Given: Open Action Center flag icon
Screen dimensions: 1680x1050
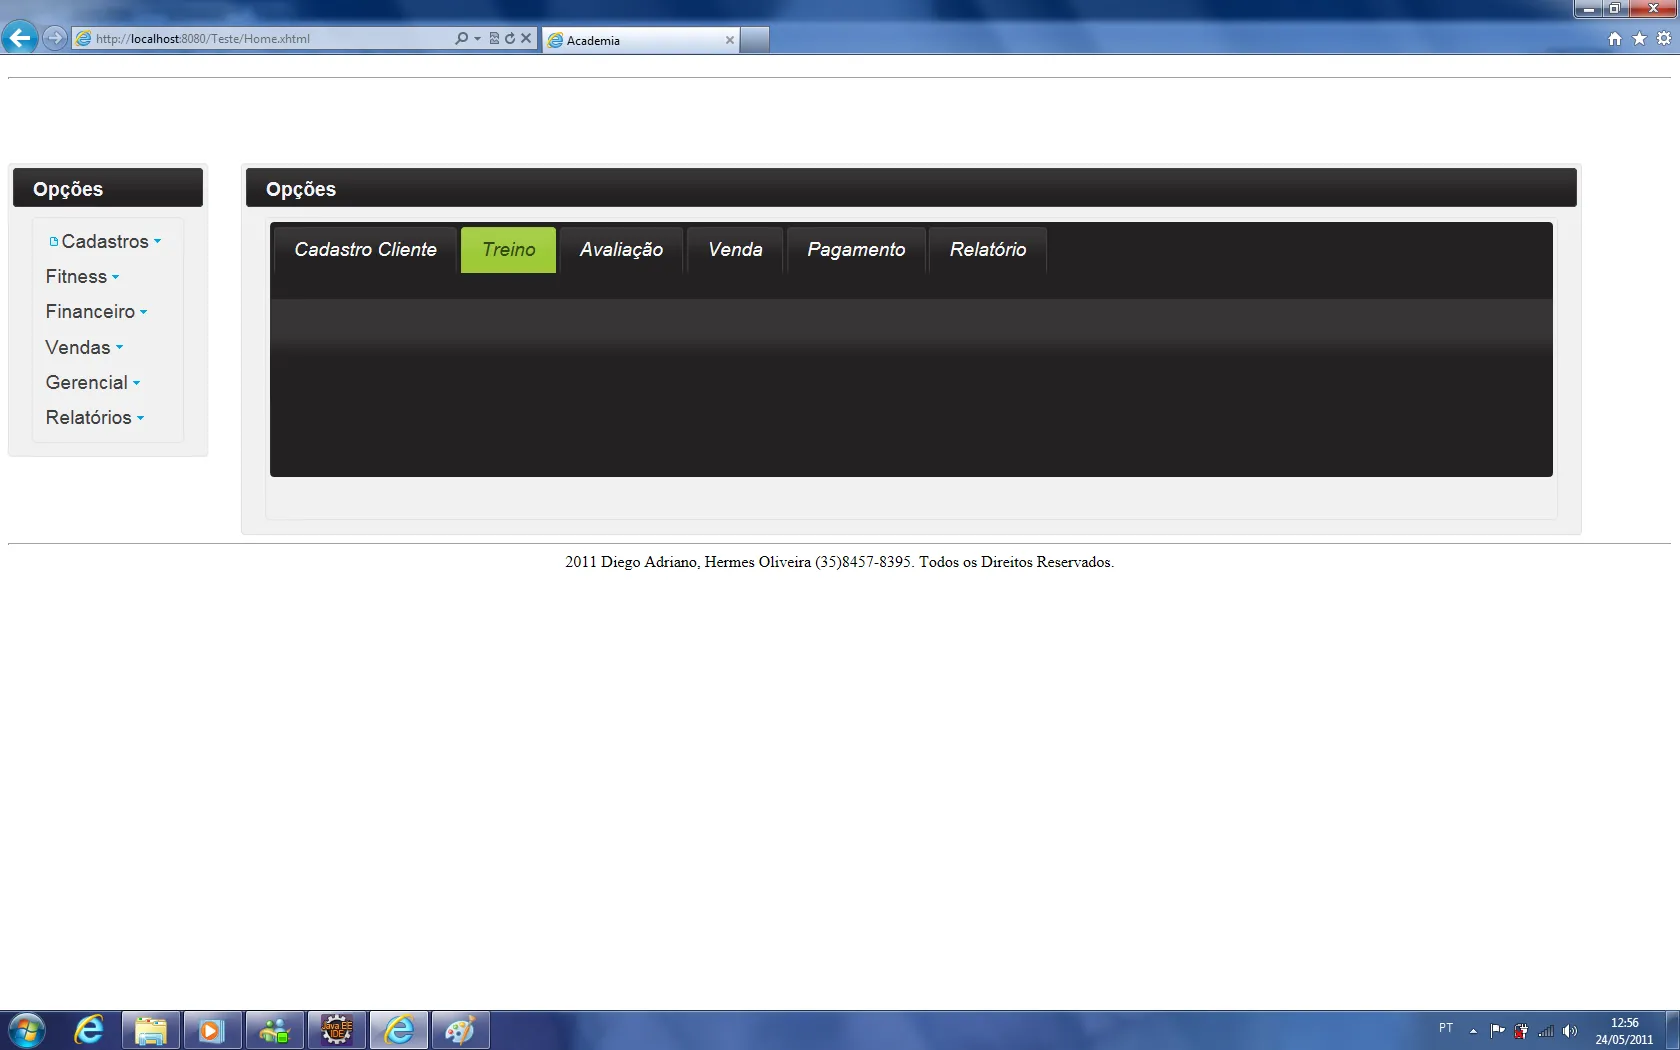Looking at the screenshot, I should coord(1497,1031).
